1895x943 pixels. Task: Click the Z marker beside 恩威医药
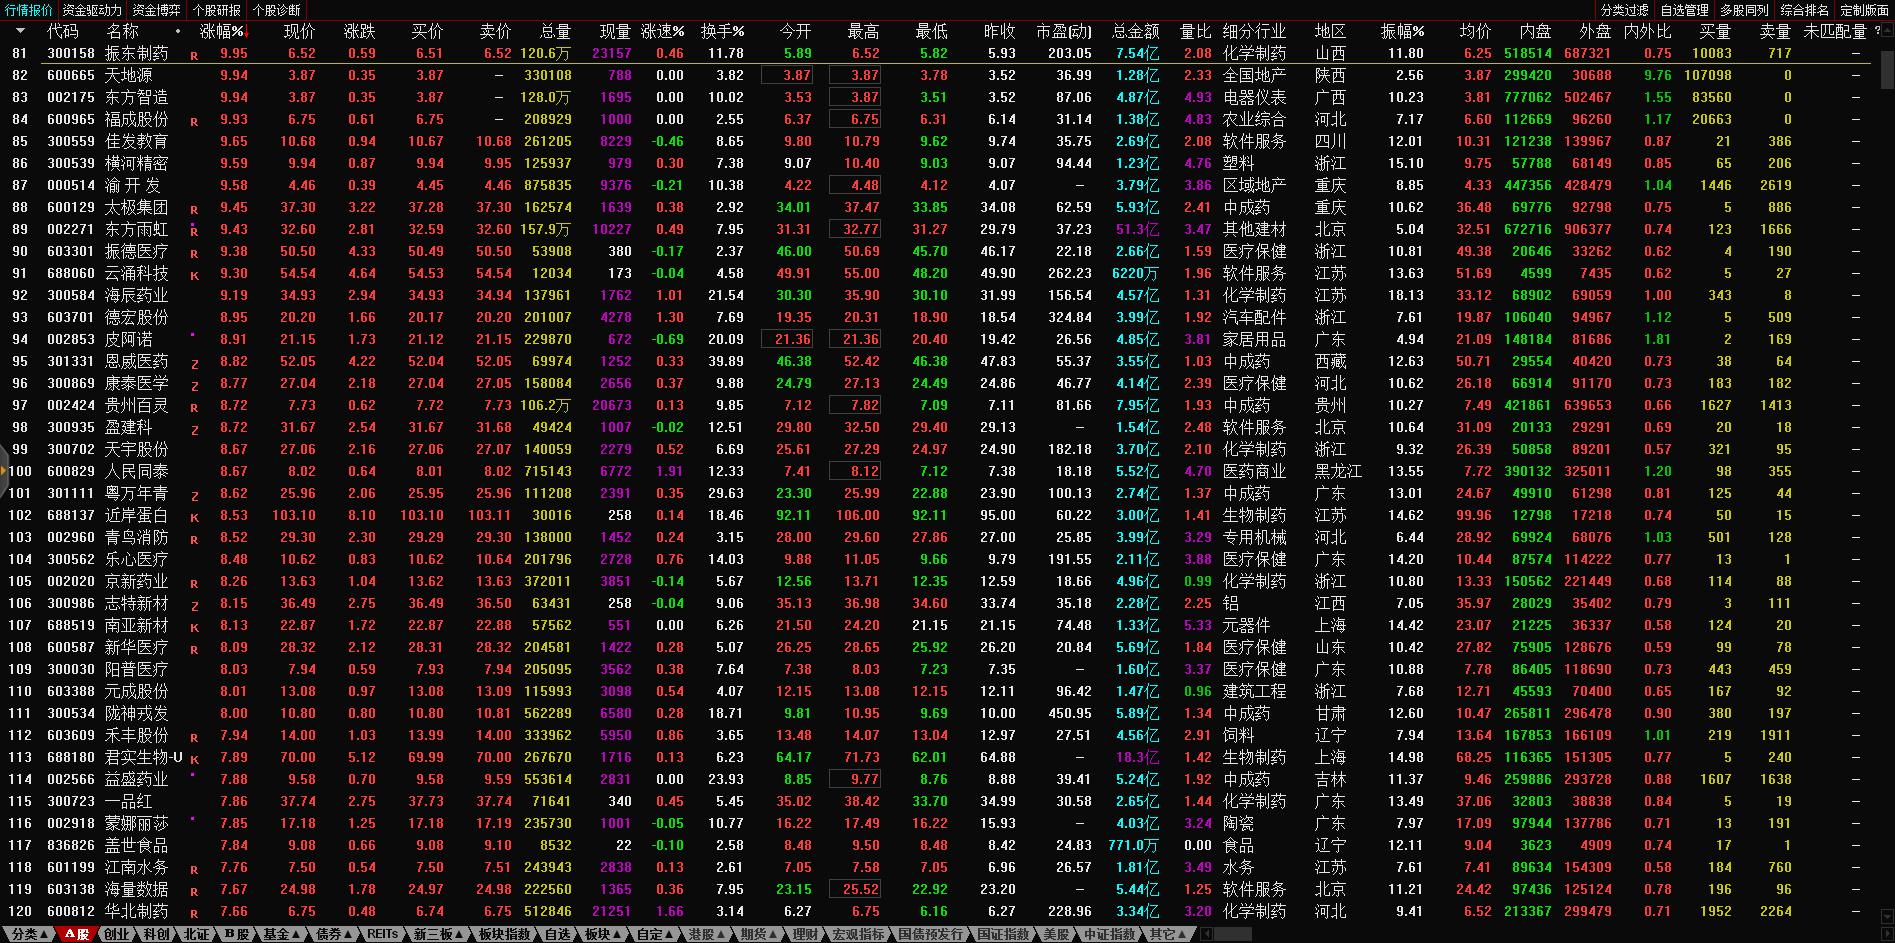(194, 364)
